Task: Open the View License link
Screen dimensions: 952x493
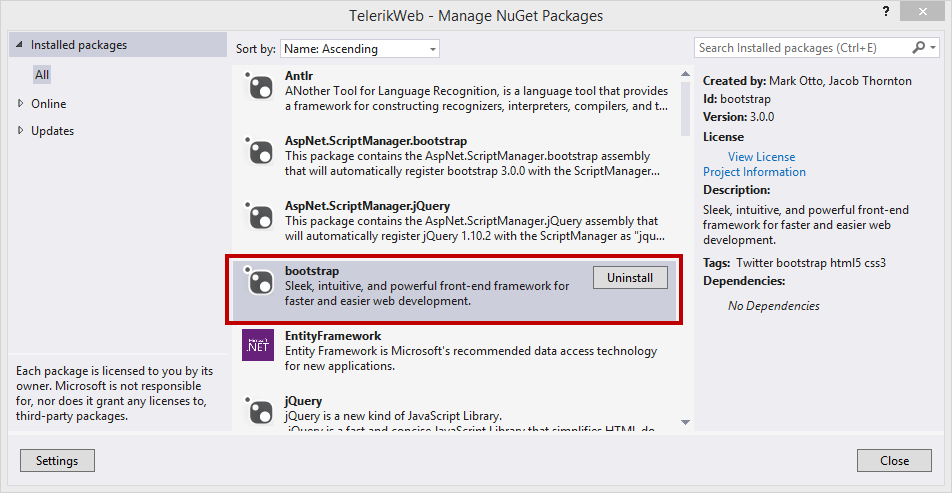Action: click(761, 157)
